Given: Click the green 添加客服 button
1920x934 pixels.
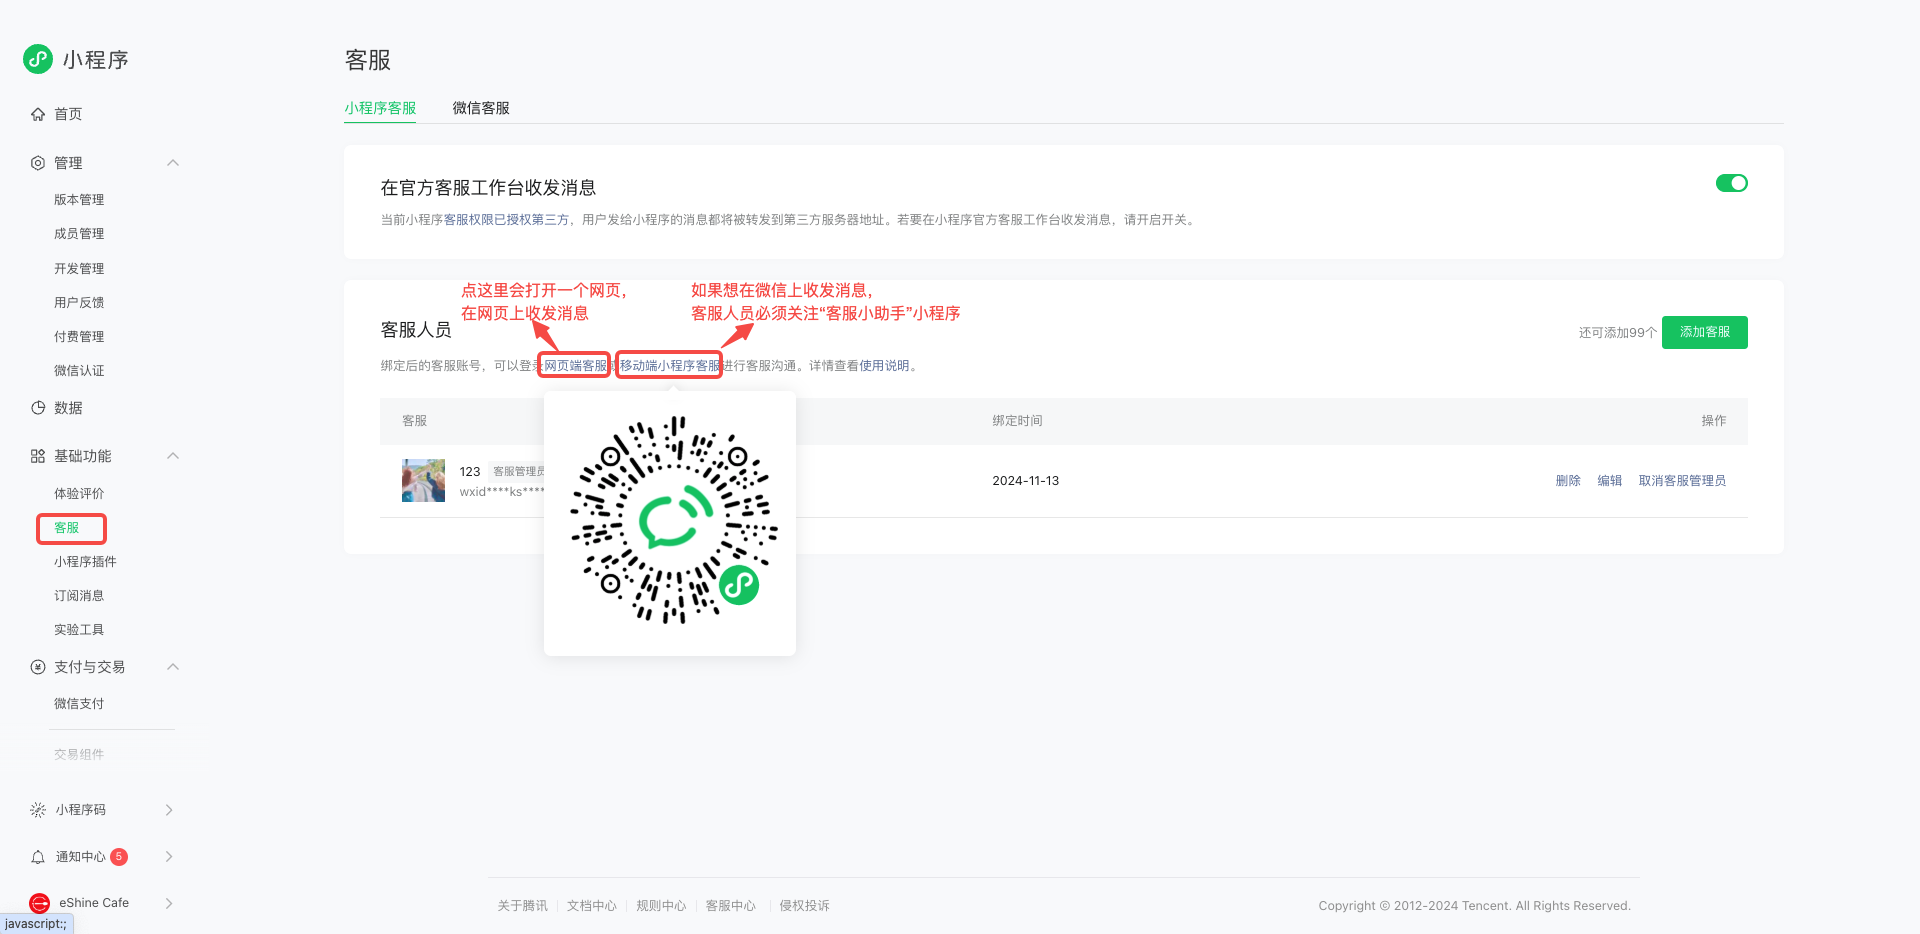Looking at the screenshot, I should tap(1704, 332).
